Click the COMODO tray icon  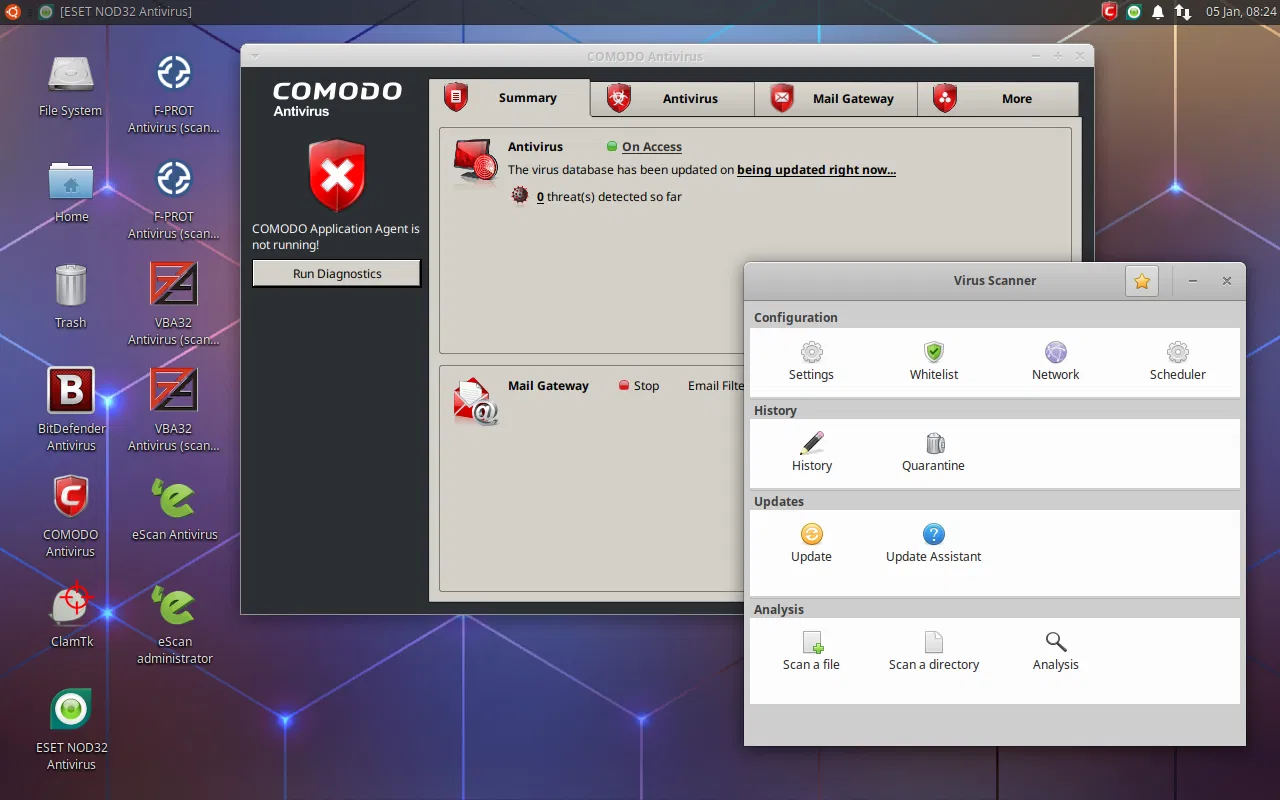click(1109, 12)
